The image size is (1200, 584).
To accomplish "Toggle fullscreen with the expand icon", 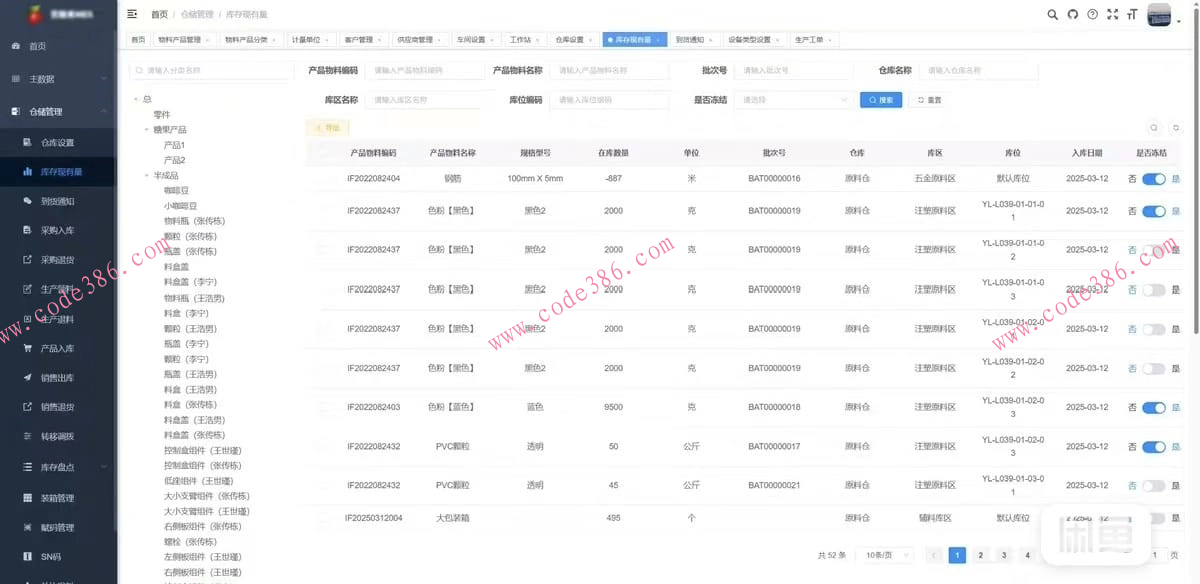I will [x=1113, y=14].
